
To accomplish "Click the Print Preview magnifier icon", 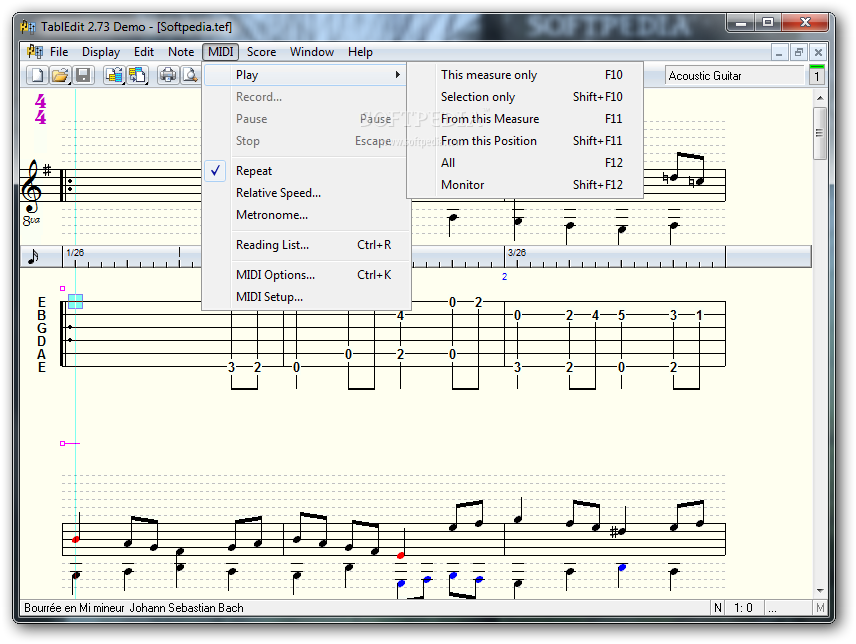I will [191, 75].
